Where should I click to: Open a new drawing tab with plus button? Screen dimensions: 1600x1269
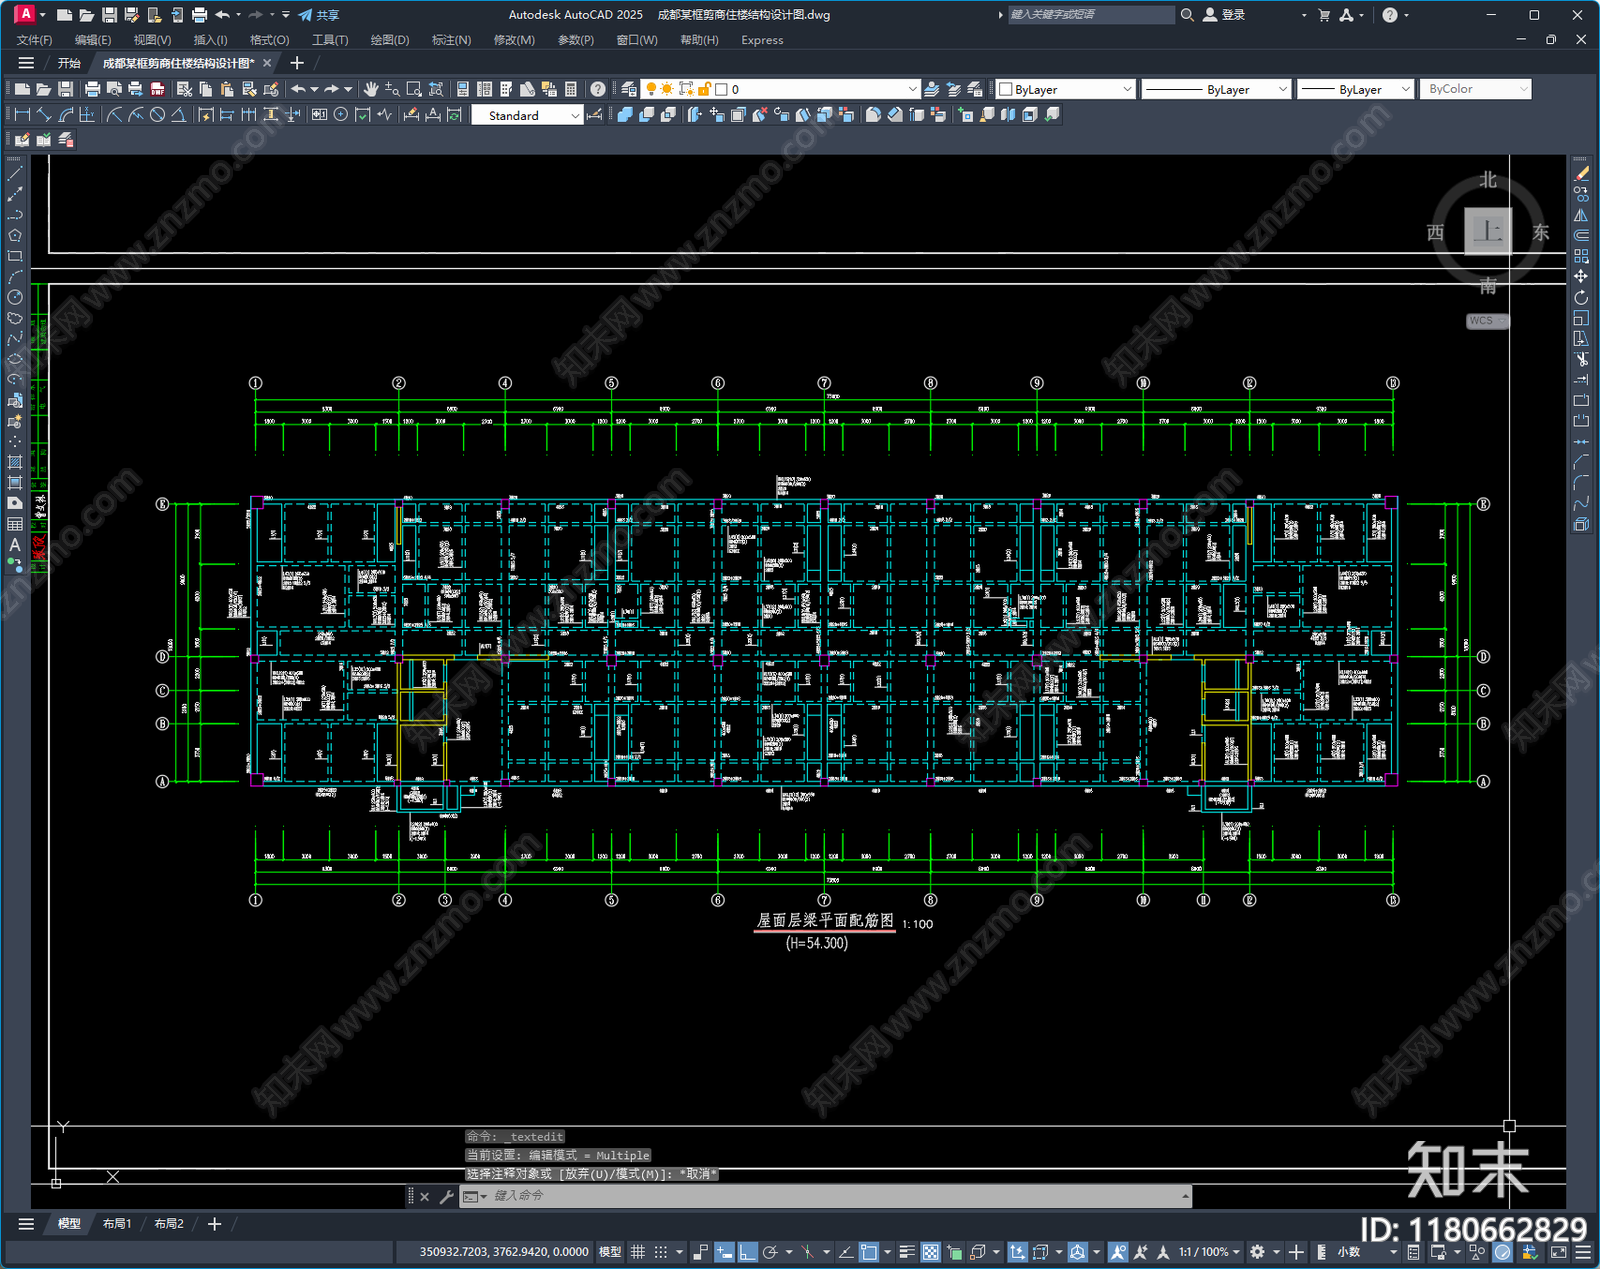tap(296, 63)
